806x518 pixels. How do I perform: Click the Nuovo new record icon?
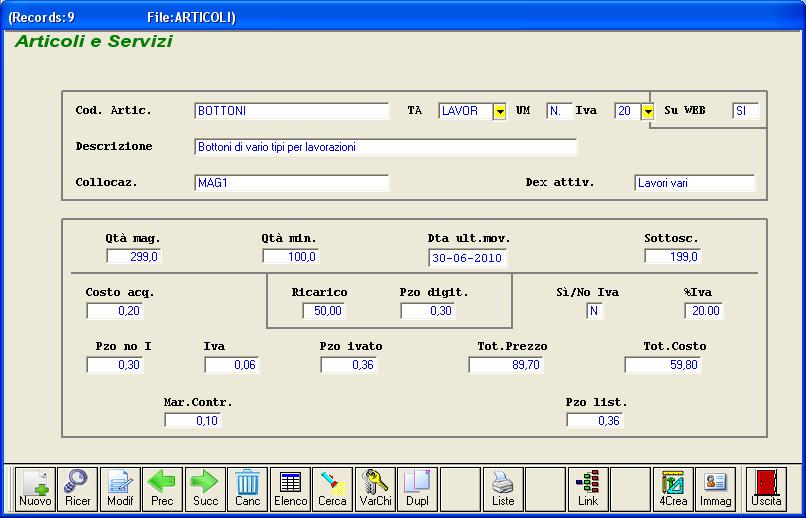[35, 489]
